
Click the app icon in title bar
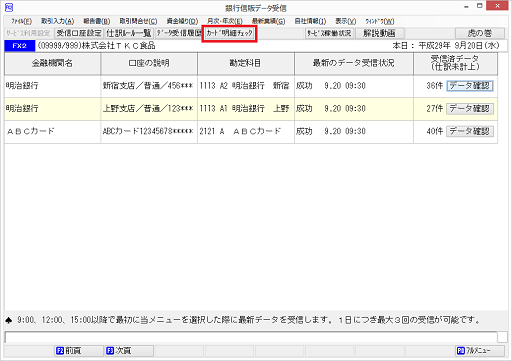point(9,7)
